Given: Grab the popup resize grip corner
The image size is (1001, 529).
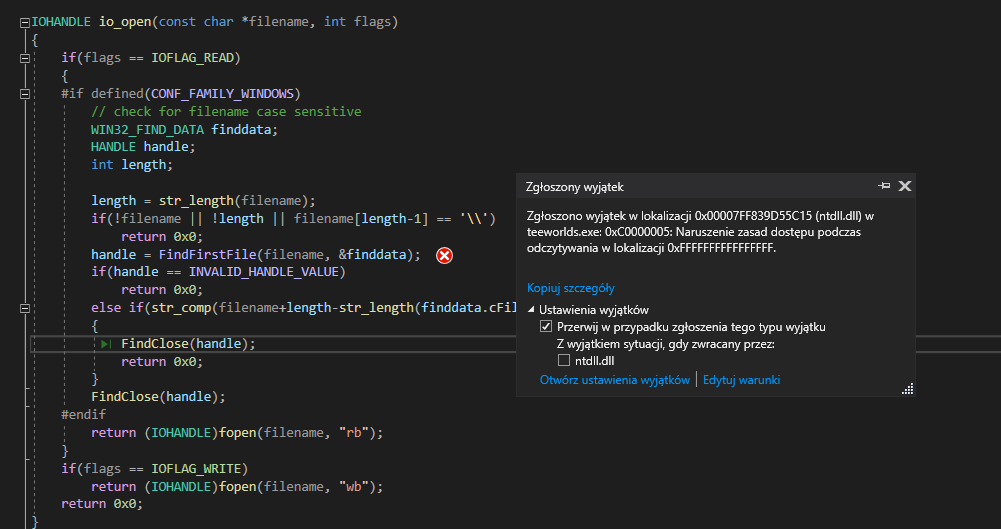Looking at the screenshot, I should coord(908,389).
